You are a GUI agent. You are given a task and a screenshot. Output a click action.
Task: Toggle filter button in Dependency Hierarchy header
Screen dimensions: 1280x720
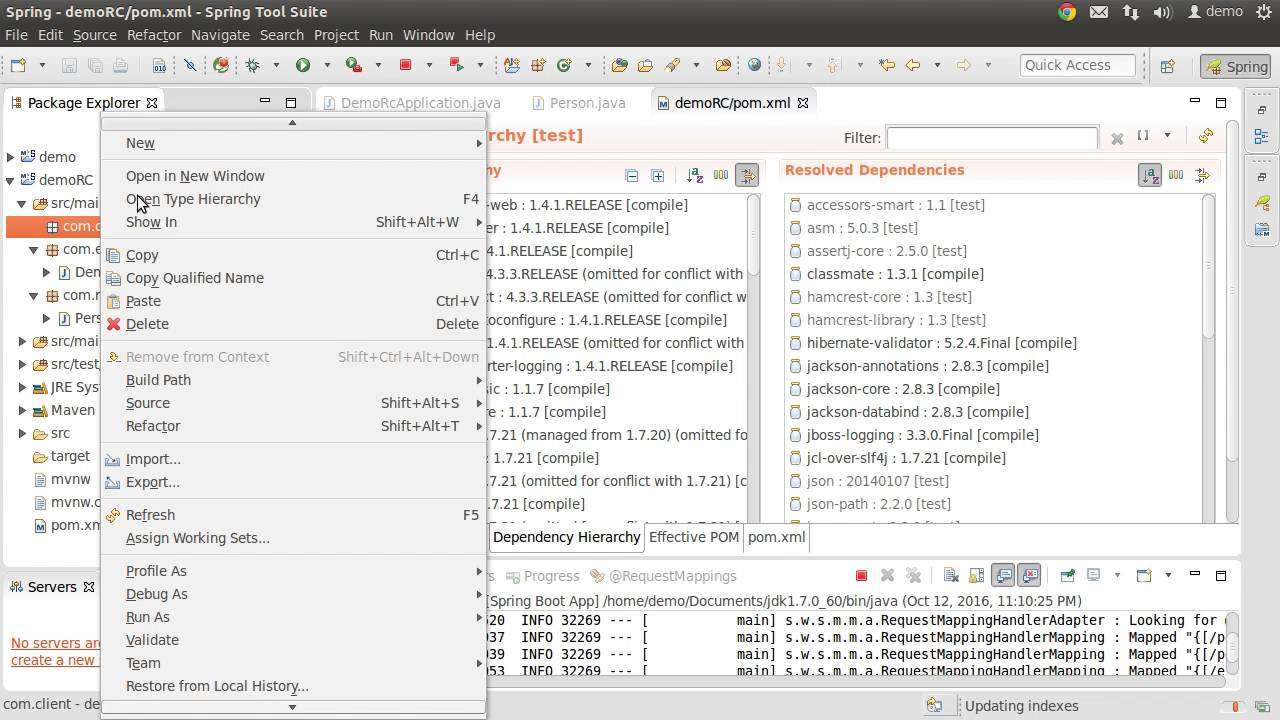pyautogui.click(x=747, y=175)
